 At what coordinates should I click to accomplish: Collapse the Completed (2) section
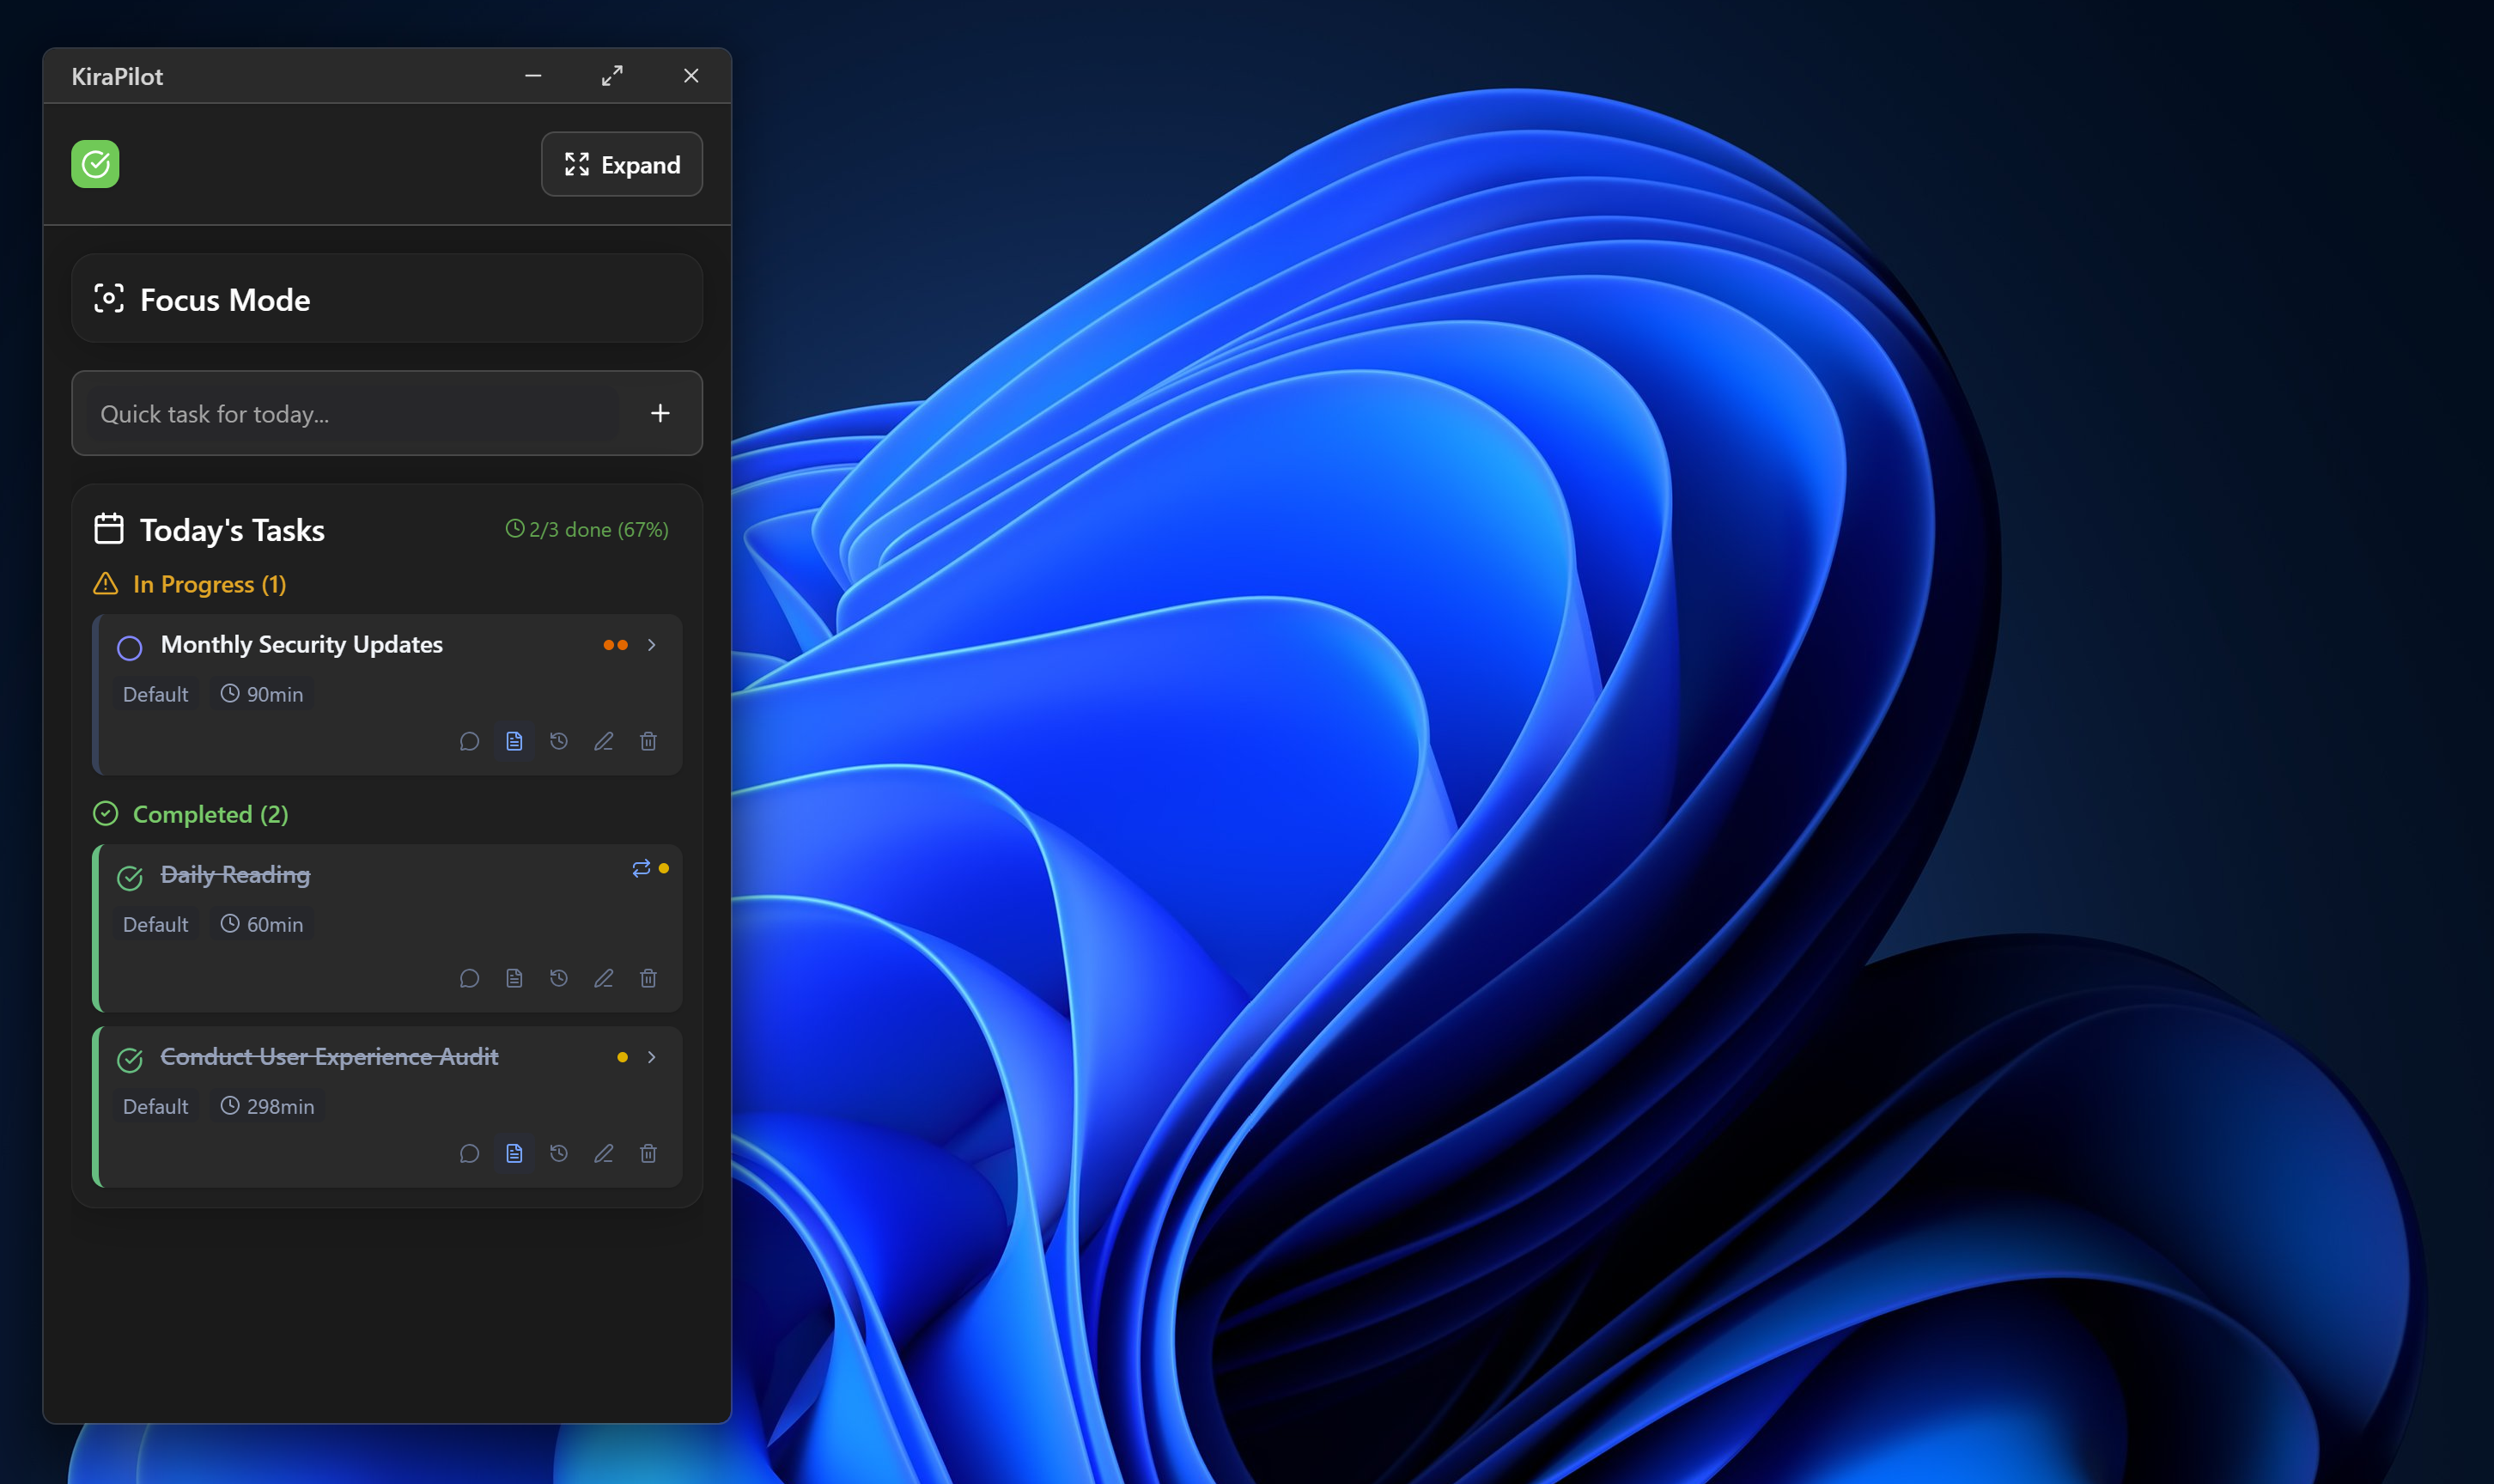pyautogui.click(x=210, y=814)
